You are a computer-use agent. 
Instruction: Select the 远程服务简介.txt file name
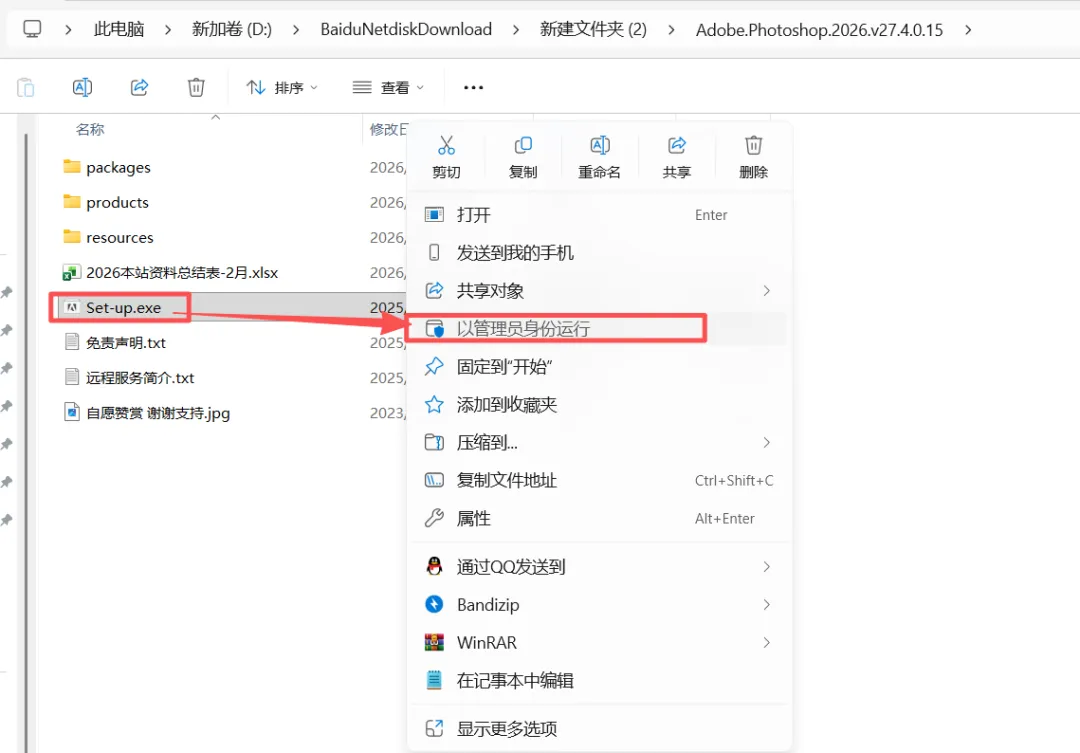click(x=140, y=378)
